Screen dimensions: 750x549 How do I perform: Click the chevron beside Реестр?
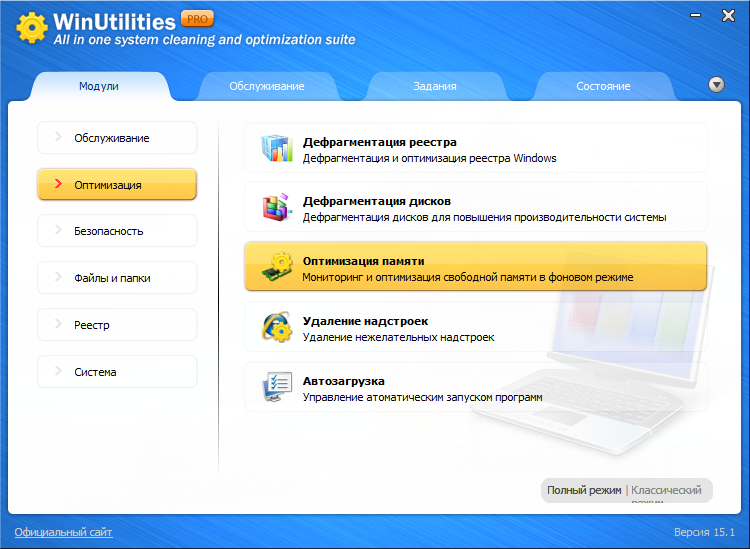[58, 324]
